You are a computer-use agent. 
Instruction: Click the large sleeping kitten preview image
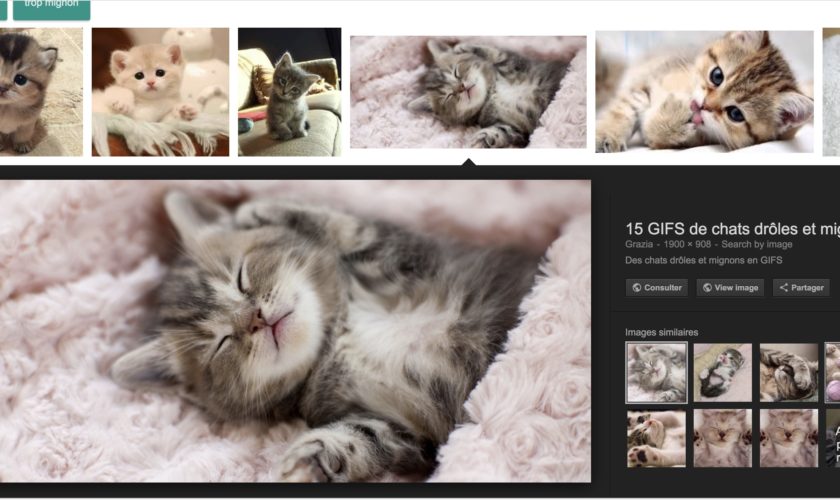(295, 331)
